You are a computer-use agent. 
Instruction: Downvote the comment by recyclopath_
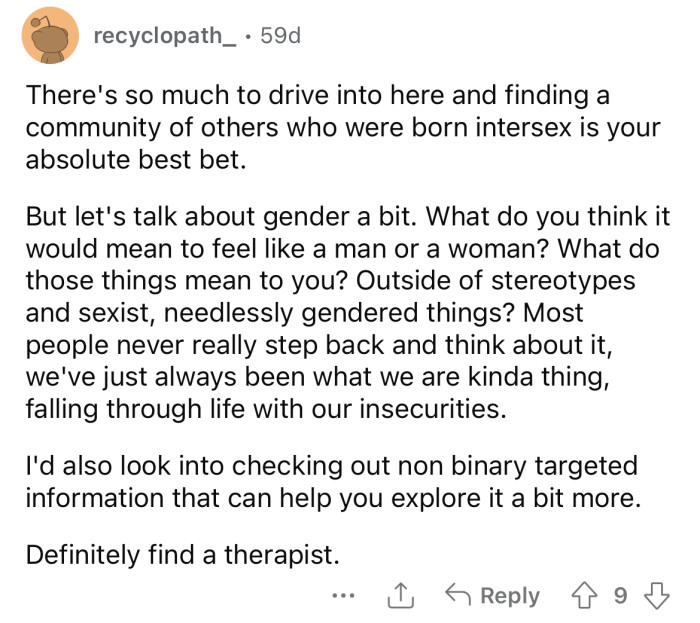[x=659, y=596]
